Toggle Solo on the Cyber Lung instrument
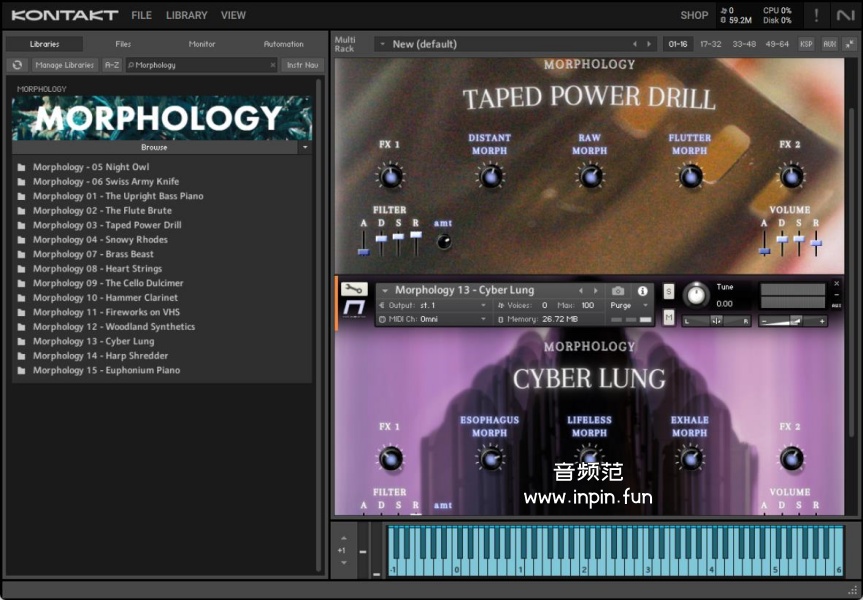The image size is (863, 600). pyautogui.click(x=669, y=291)
